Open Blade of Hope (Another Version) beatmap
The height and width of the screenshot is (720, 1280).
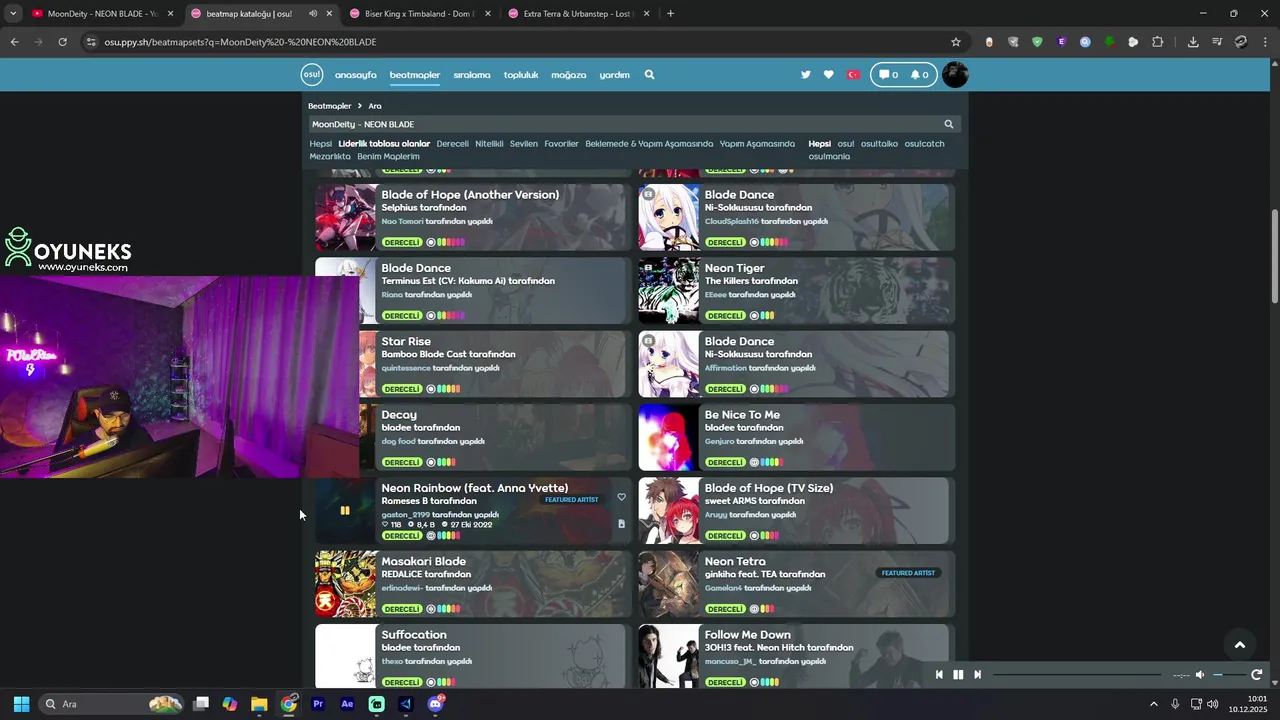click(470, 195)
